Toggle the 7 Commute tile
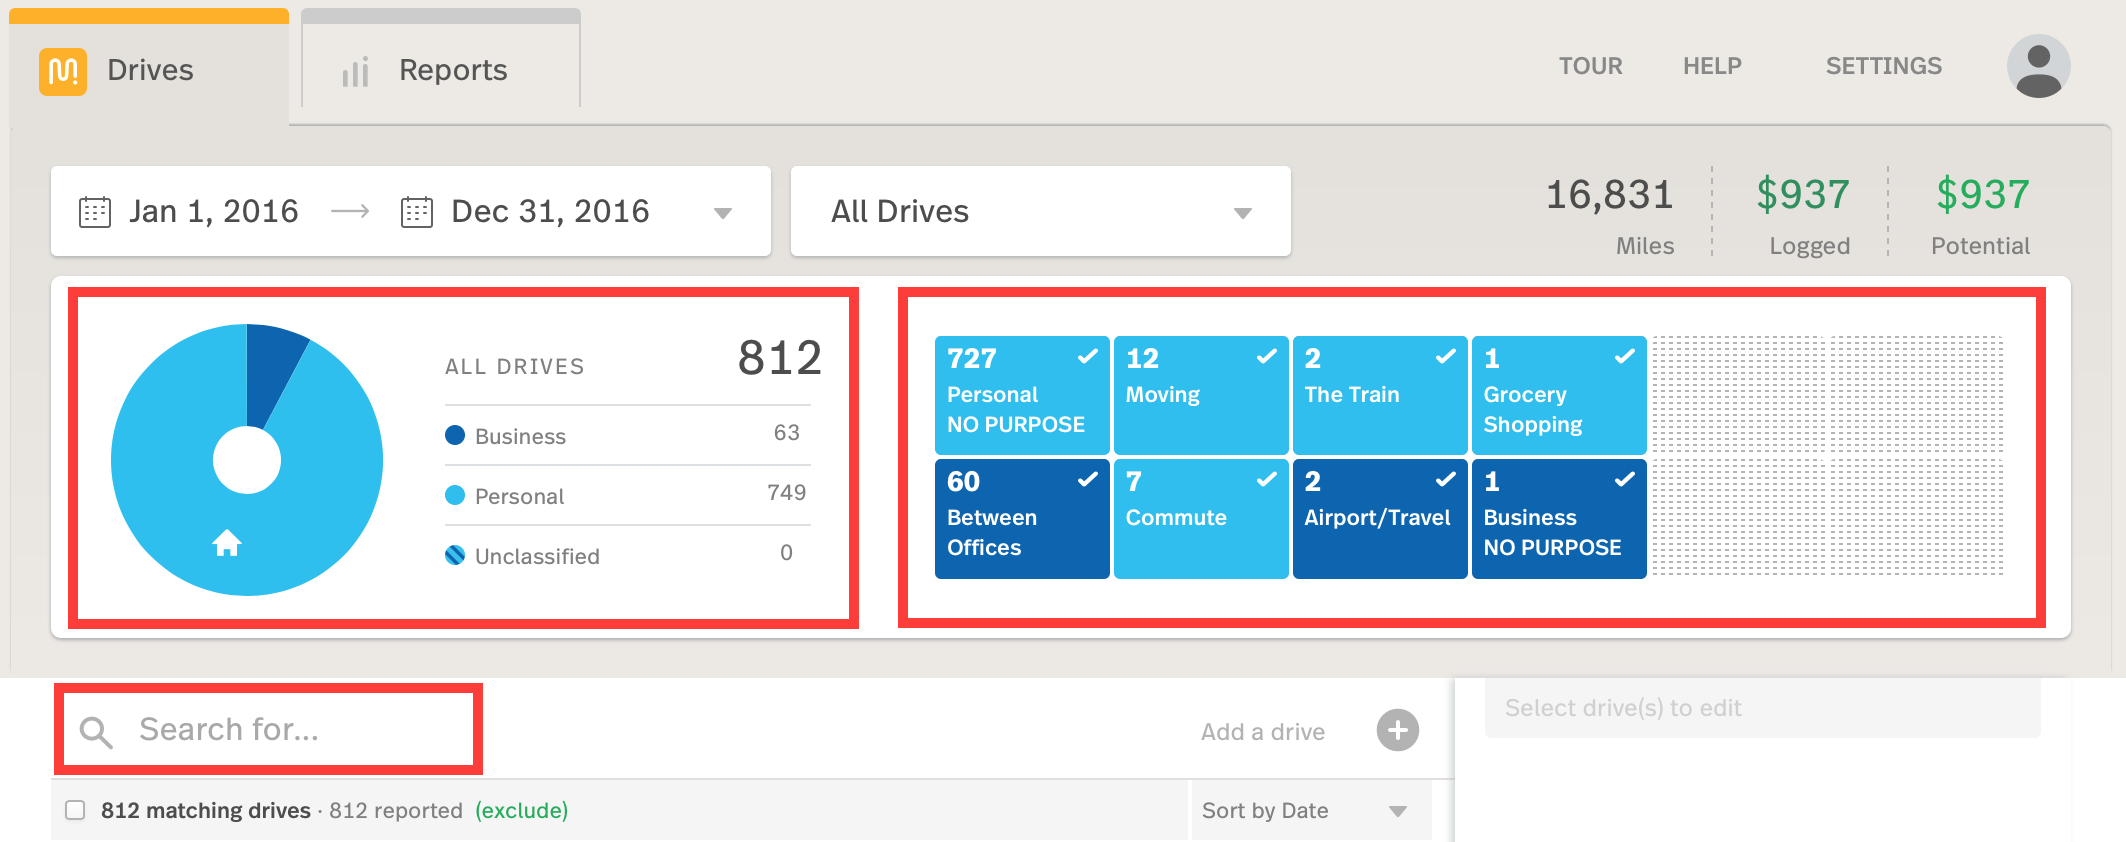 pyautogui.click(x=1201, y=518)
